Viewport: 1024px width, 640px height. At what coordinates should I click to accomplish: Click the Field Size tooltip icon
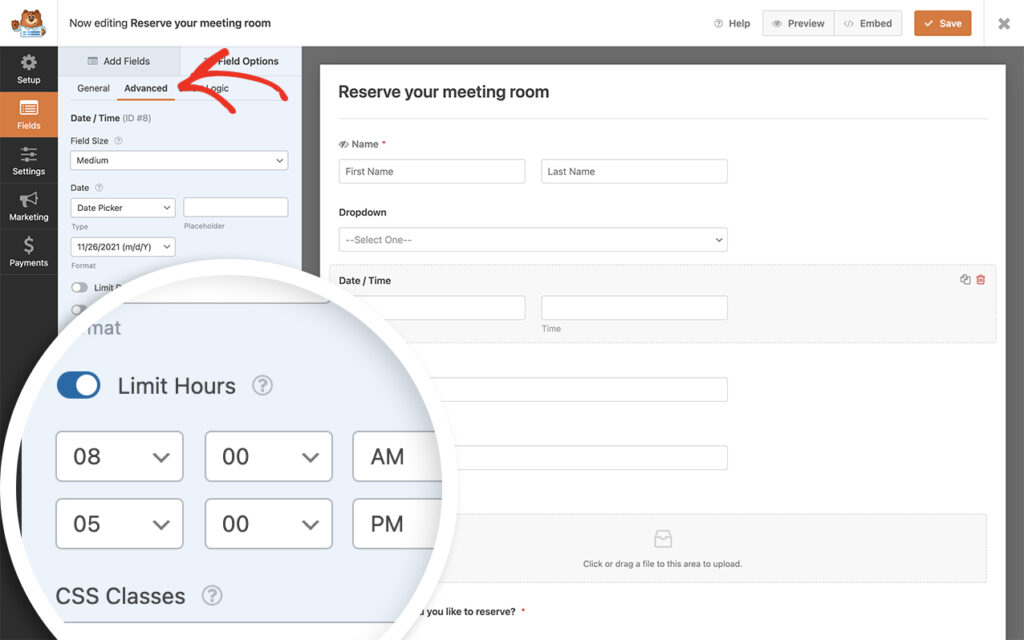(x=118, y=141)
